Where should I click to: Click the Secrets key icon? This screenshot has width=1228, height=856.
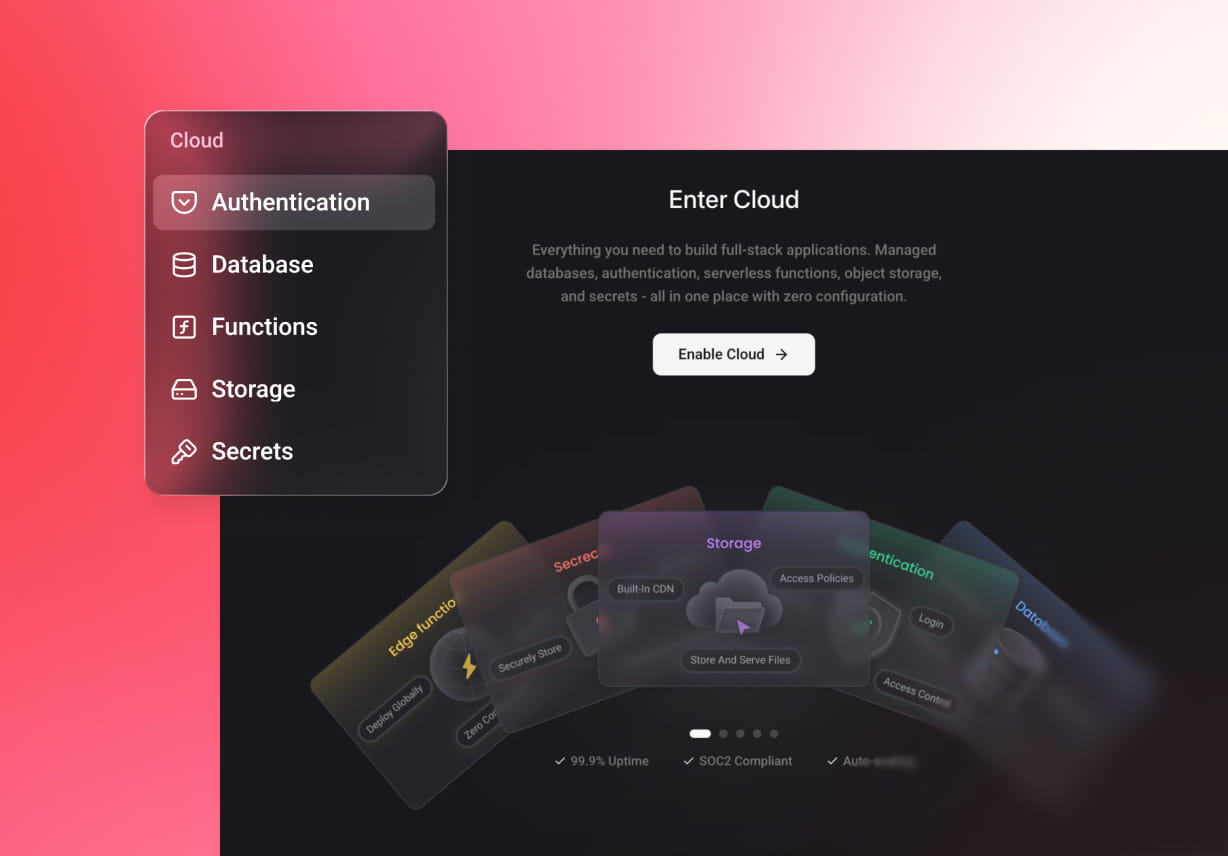click(x=184, y=451)
